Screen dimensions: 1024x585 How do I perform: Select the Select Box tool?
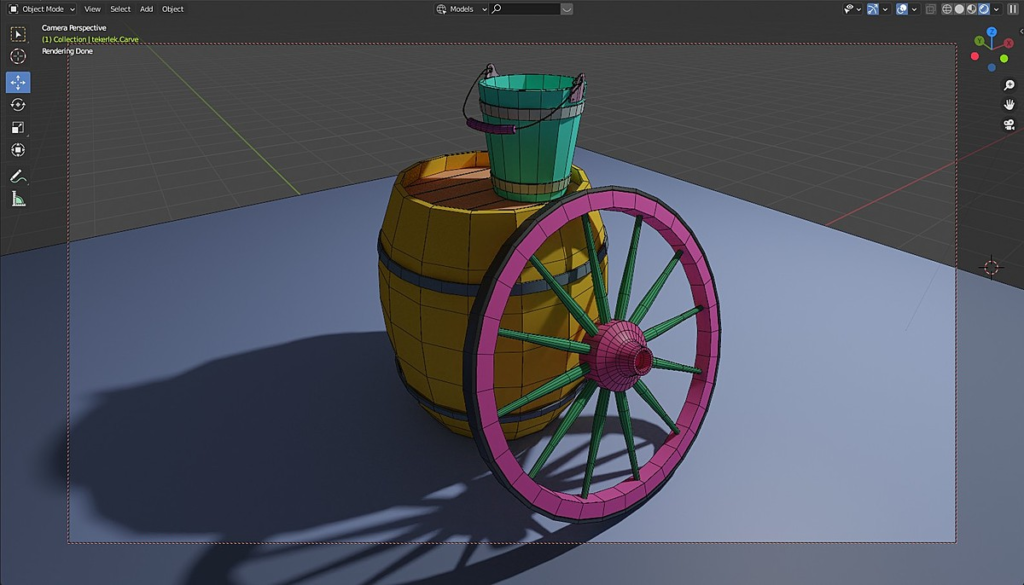tap(18, 34)
